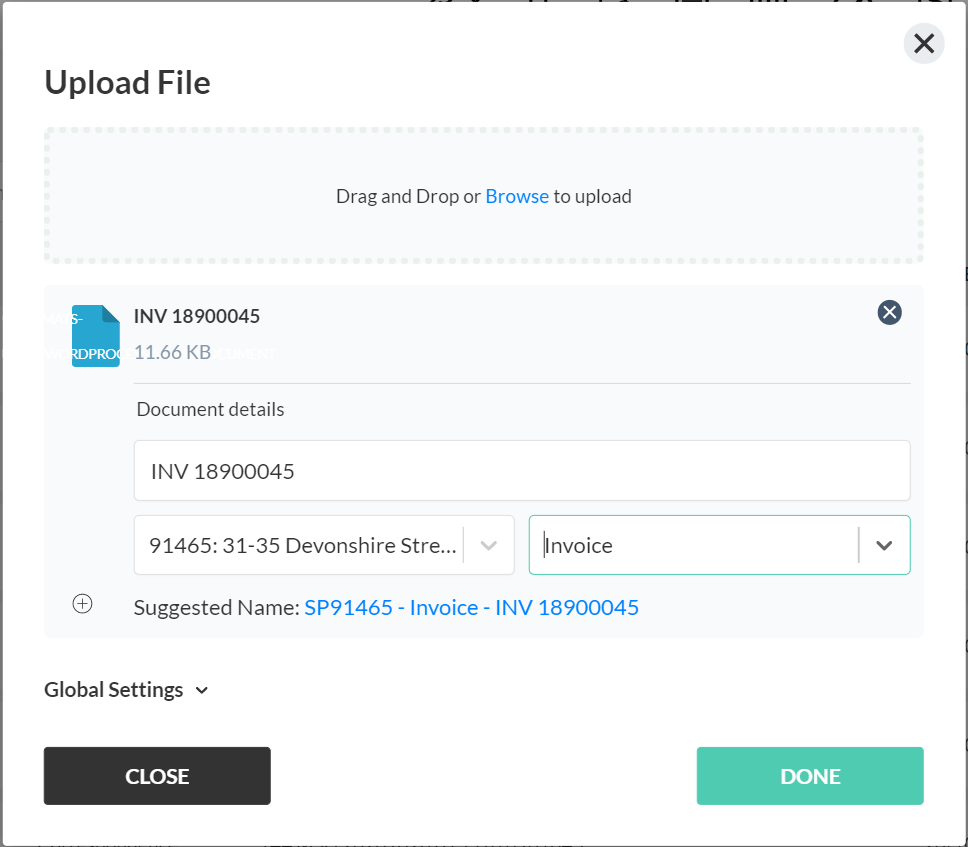Click the Upload File title

(127, 82)
